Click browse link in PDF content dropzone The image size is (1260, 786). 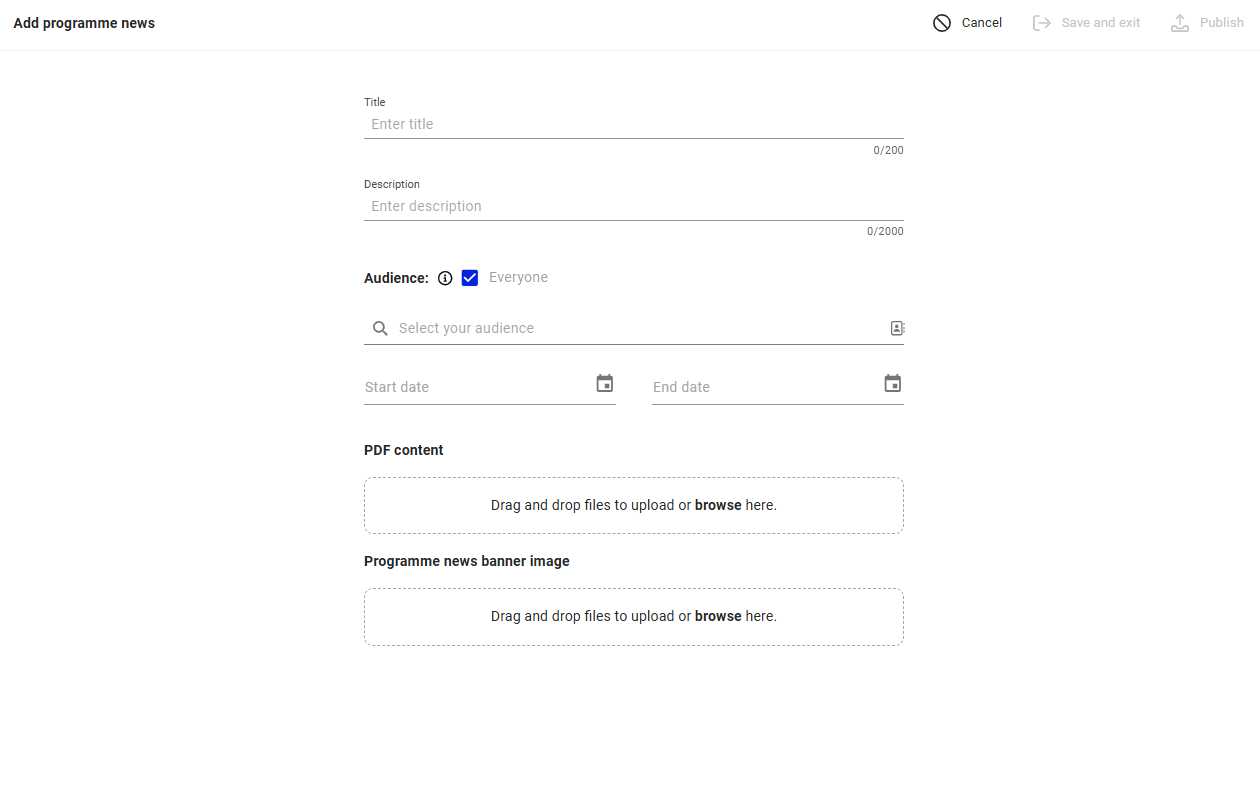[x=718, y=505]
